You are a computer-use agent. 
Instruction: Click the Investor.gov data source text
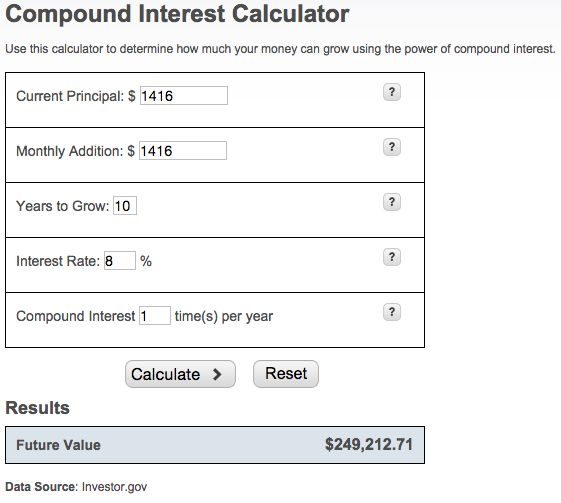tap(114, 487)
